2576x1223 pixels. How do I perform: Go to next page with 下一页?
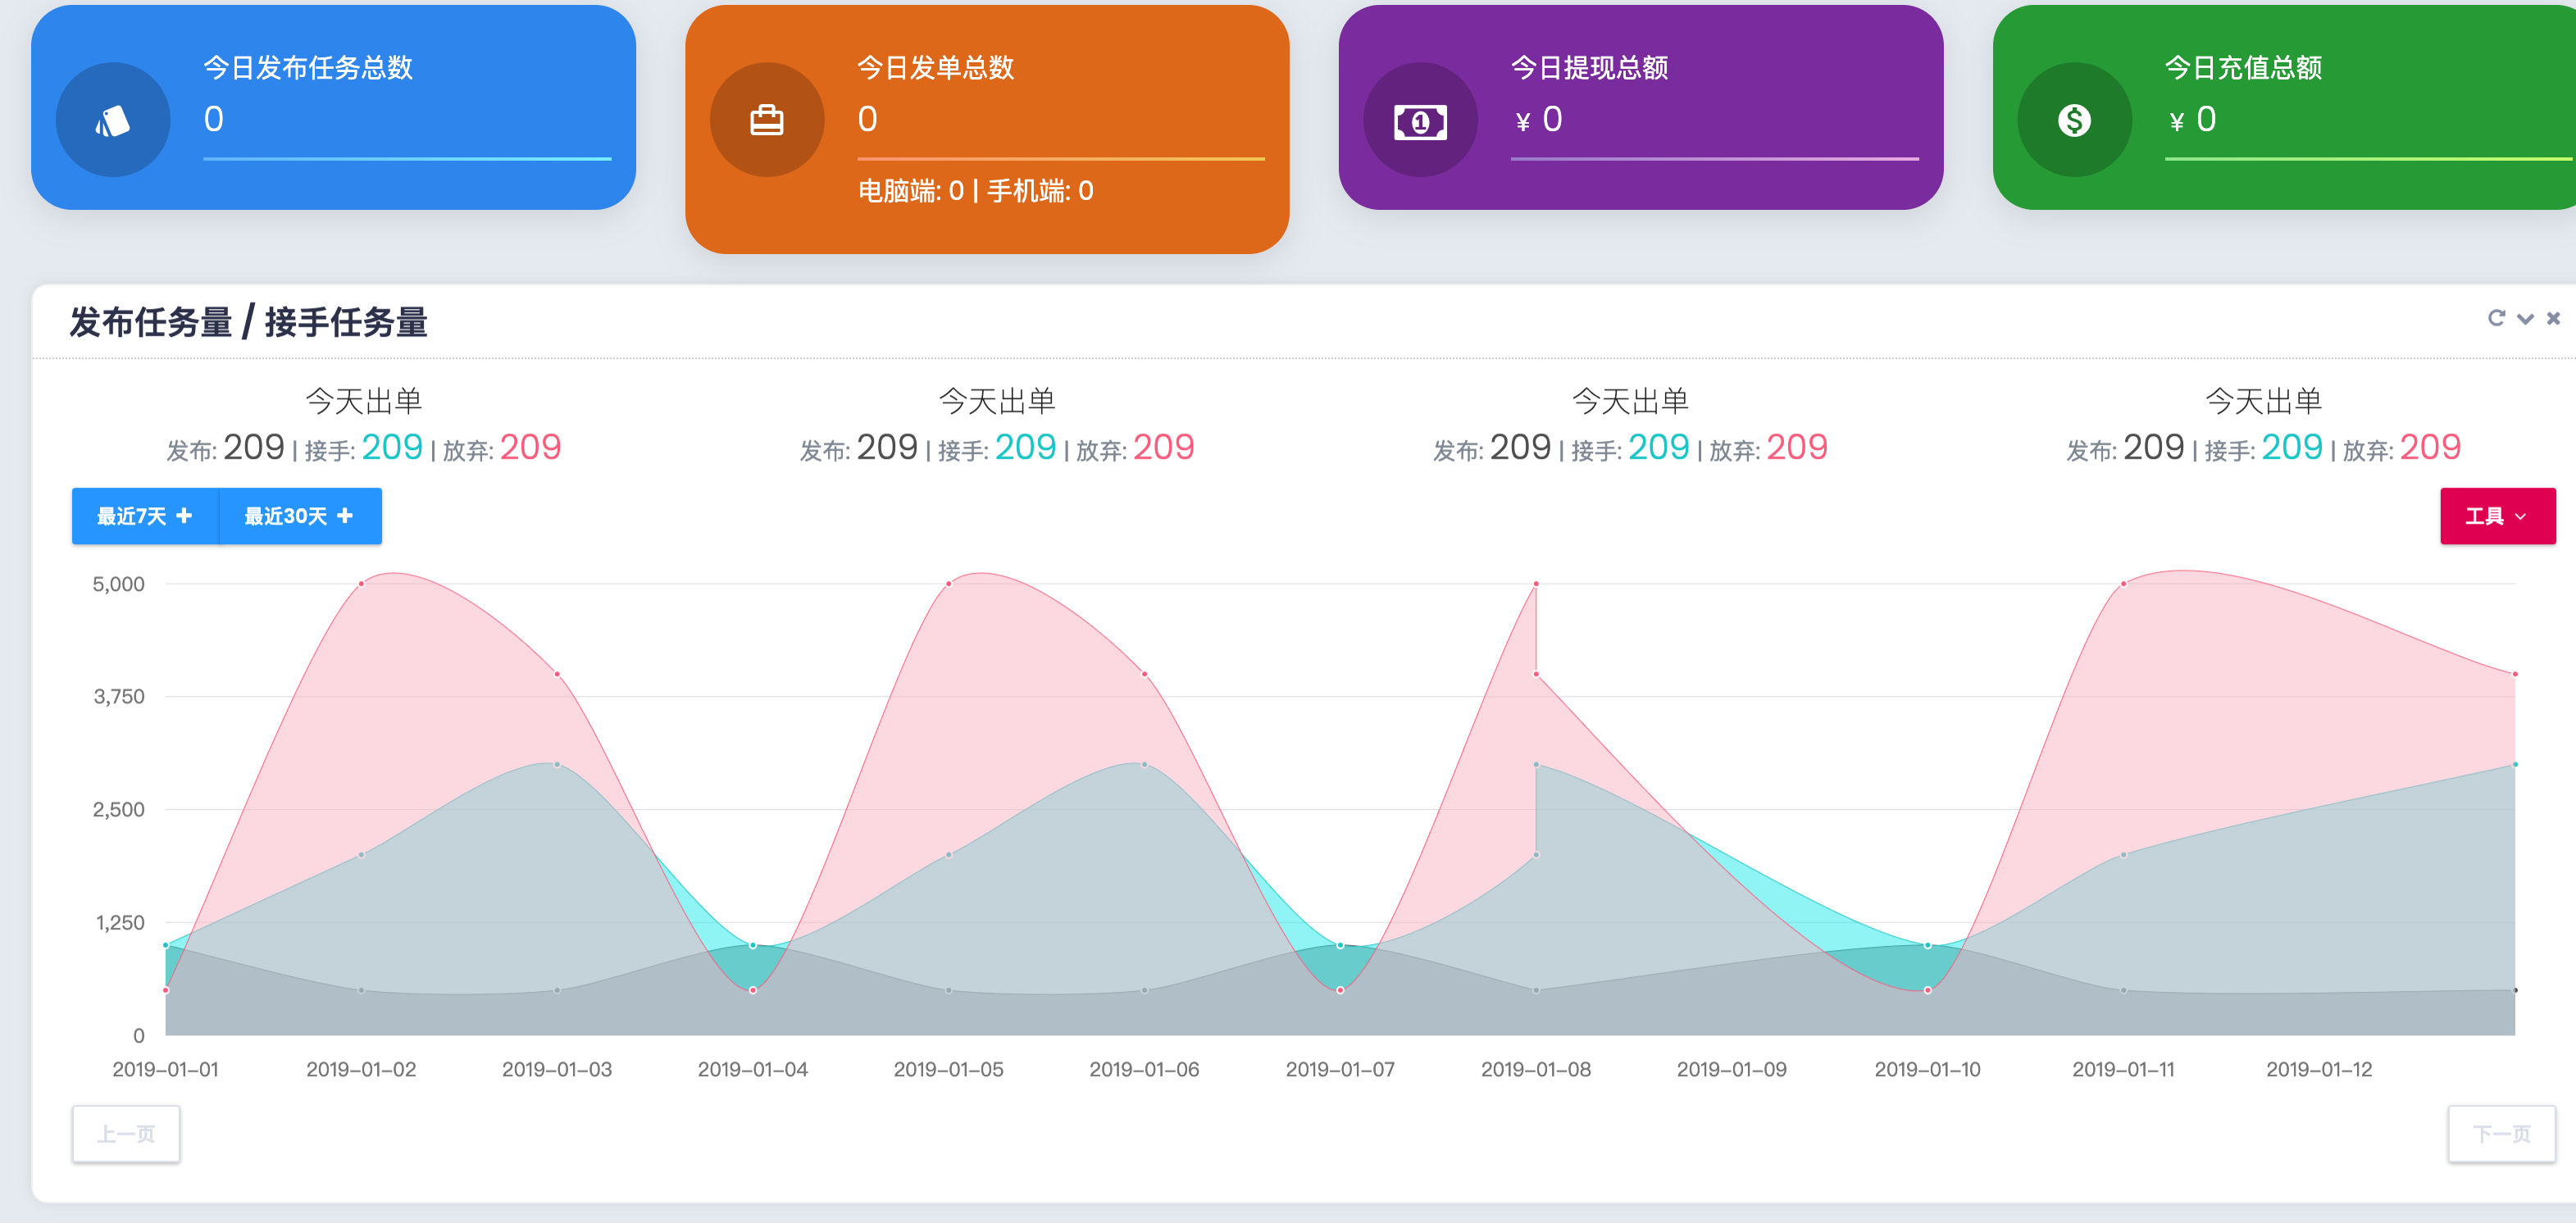(2501, 1134)
